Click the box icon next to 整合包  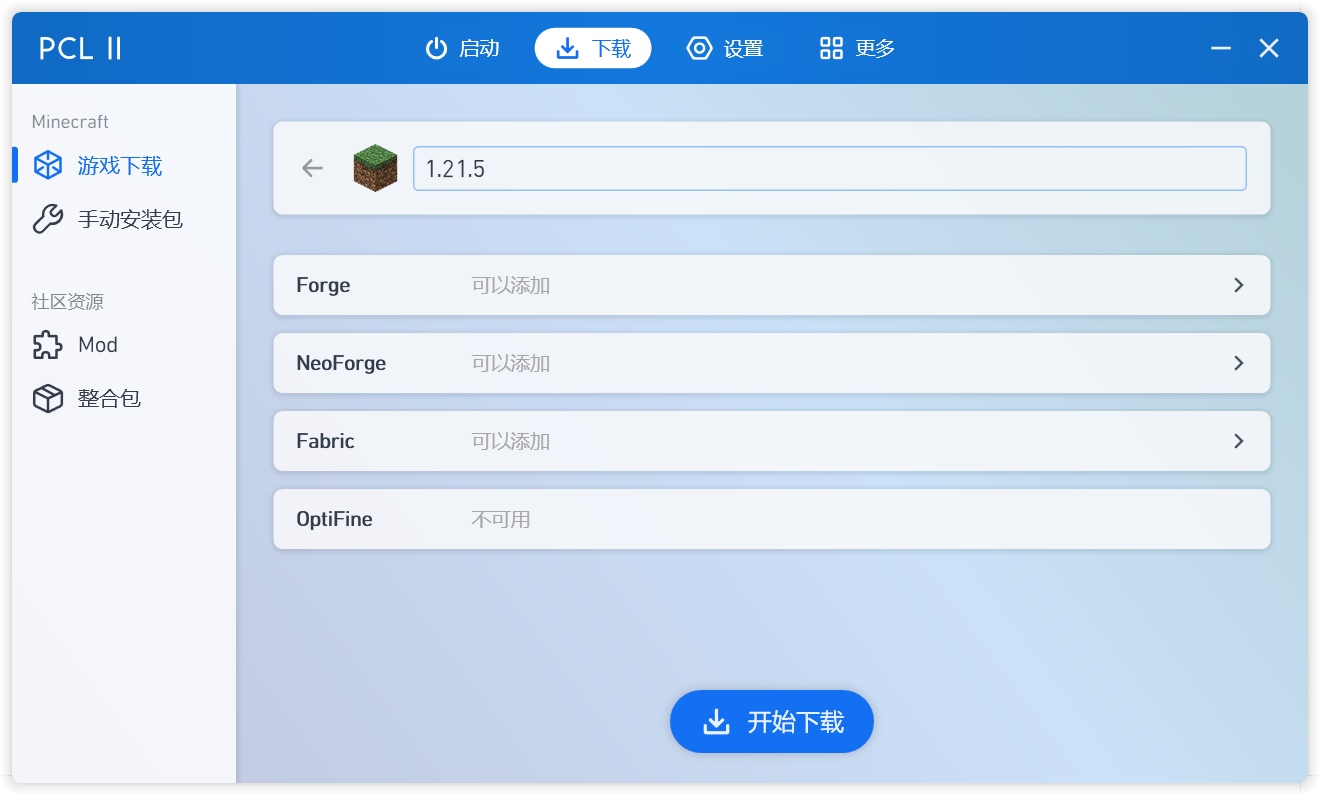[48, 399]
